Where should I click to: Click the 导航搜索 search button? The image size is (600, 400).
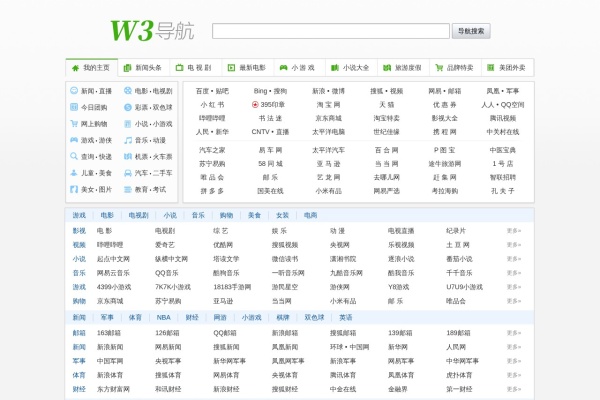pos(471,31)
